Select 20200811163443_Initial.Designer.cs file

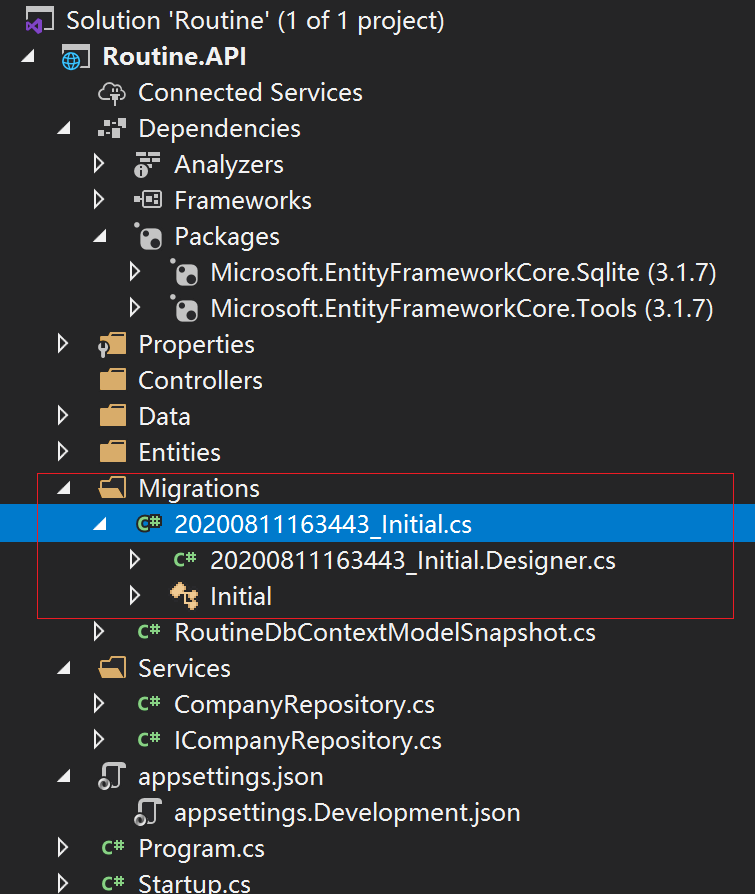click(412, 561)
